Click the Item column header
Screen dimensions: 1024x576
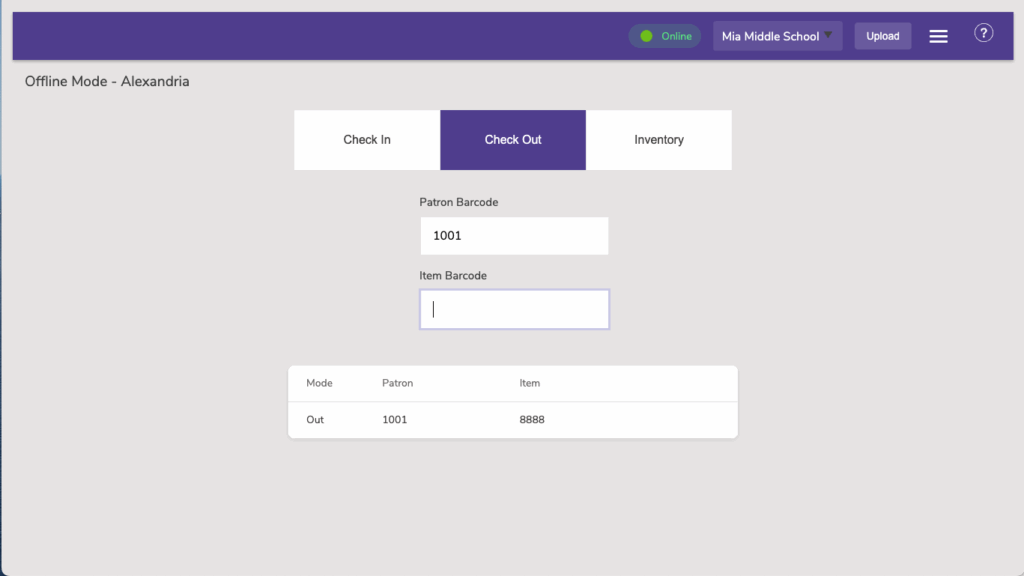pyautogui.click(x=530, y=383)
